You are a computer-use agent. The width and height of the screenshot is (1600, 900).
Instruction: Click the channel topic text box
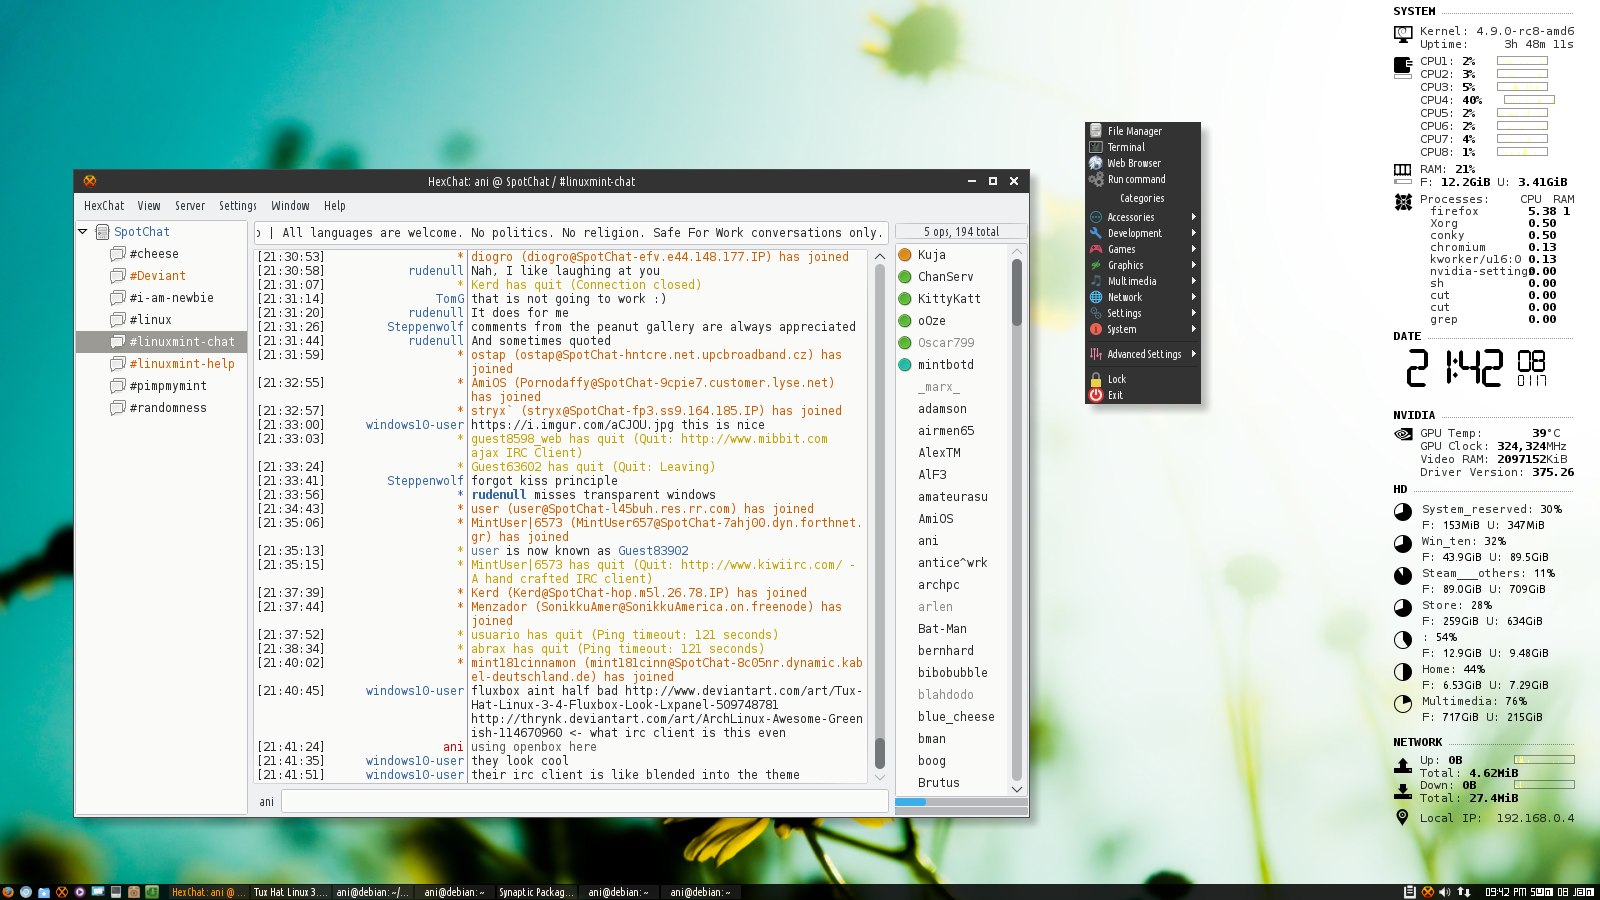pos(571,232)
